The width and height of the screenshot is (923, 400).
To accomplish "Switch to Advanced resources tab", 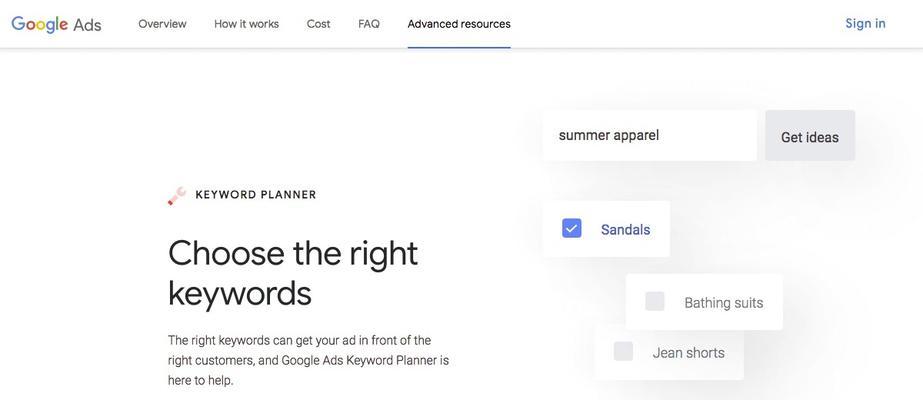I will tap(459, 24).
